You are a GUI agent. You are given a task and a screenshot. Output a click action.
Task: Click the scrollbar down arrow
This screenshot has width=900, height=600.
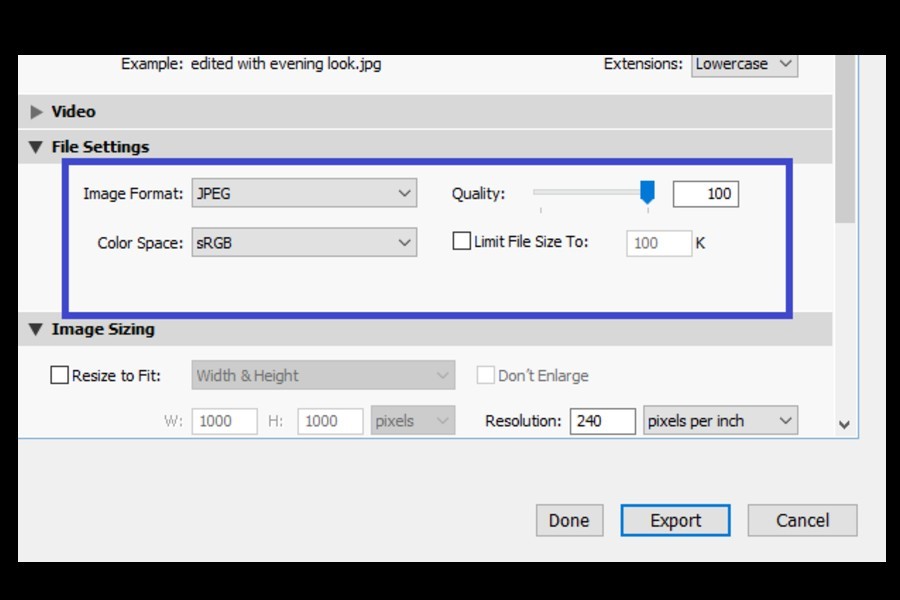pos(845,425)
